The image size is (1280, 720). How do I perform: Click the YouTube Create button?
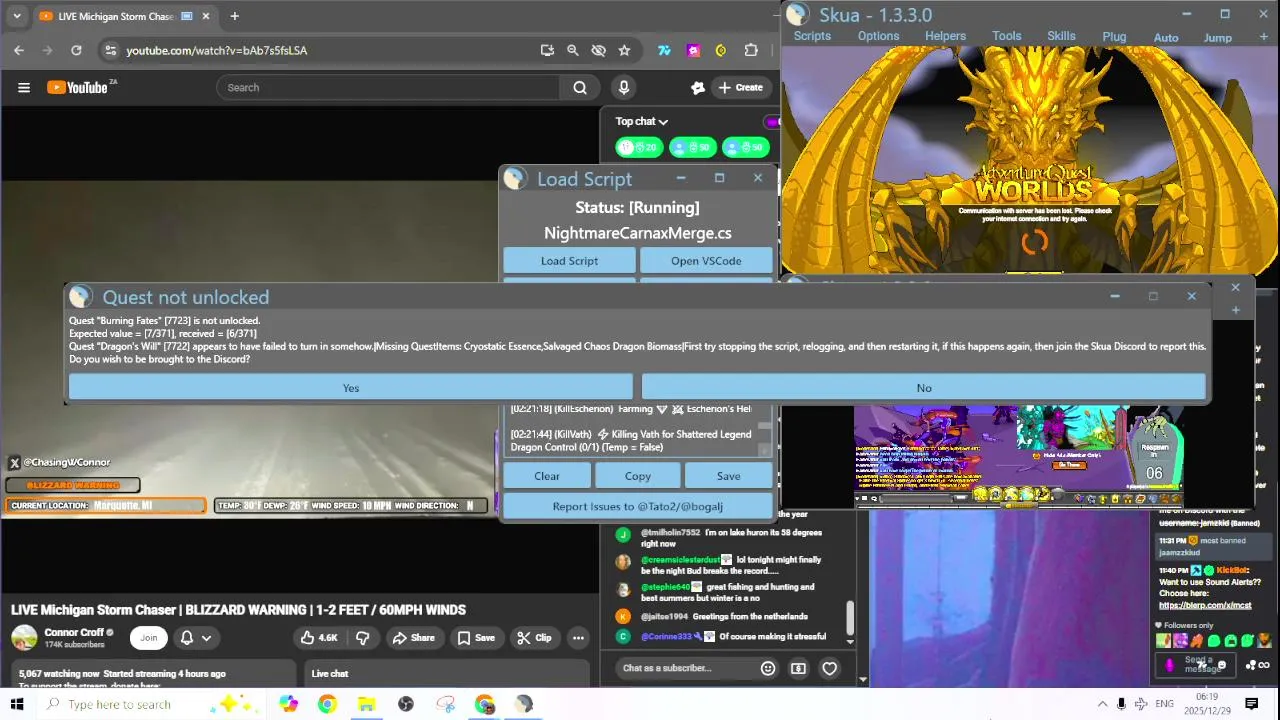[741, 87]
